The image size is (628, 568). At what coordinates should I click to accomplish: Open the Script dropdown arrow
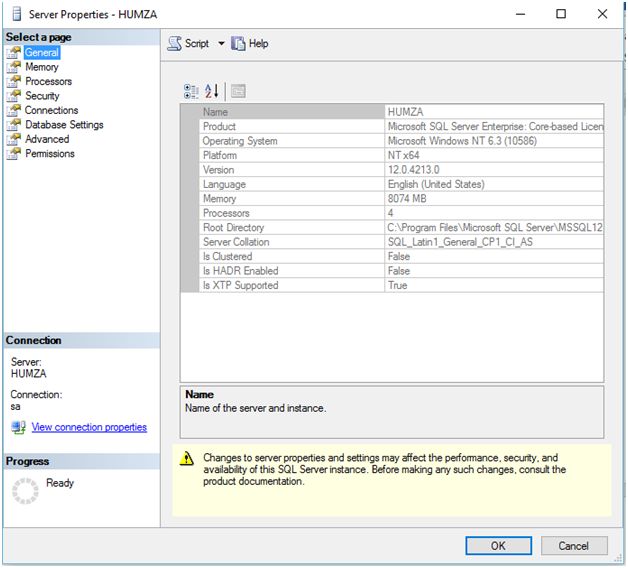pos(221,43)
